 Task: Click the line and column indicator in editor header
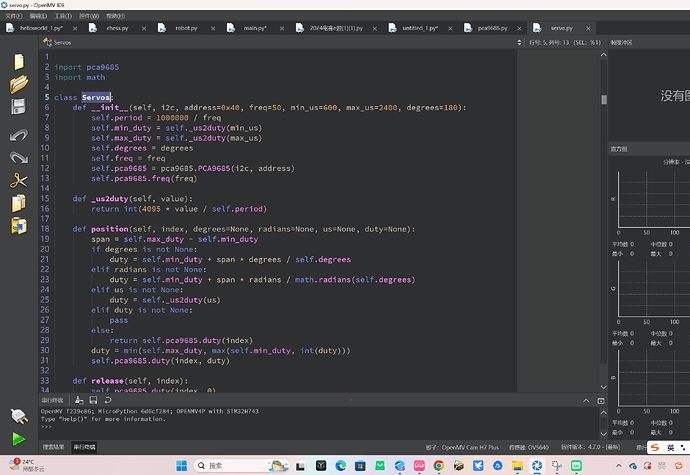tap(565, 42)
